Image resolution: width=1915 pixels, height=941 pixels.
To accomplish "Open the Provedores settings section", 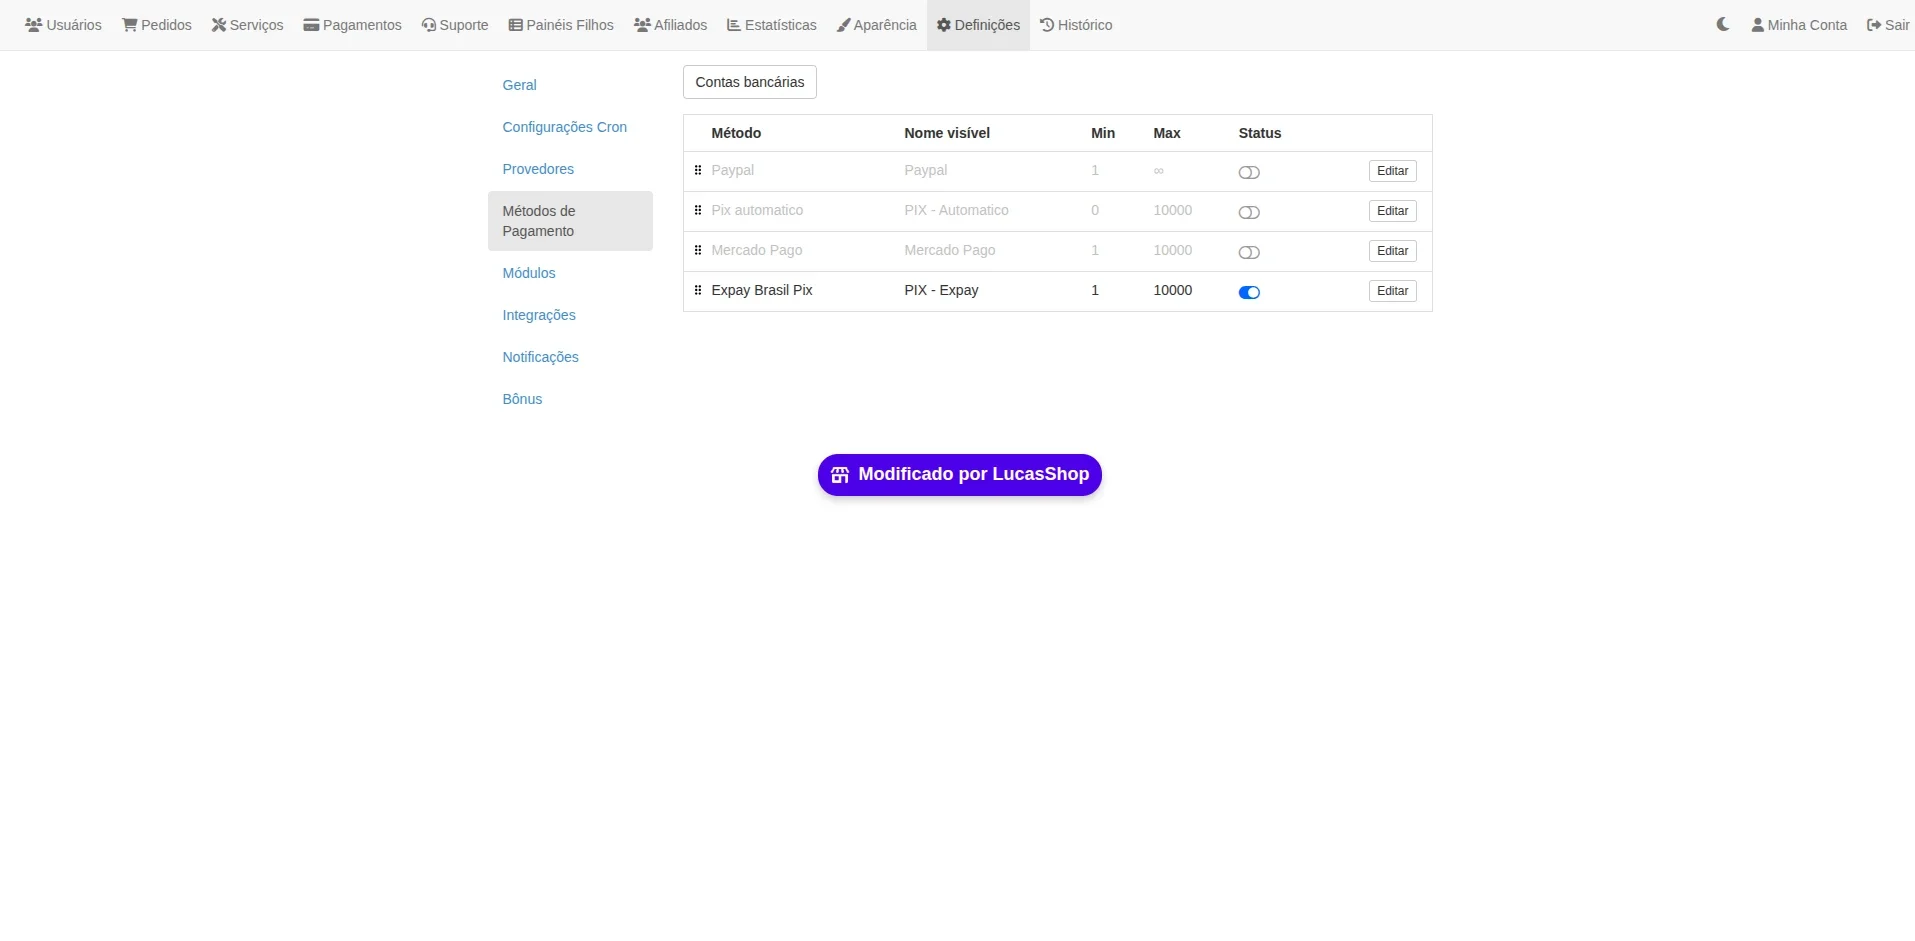I will pos(538,169).
